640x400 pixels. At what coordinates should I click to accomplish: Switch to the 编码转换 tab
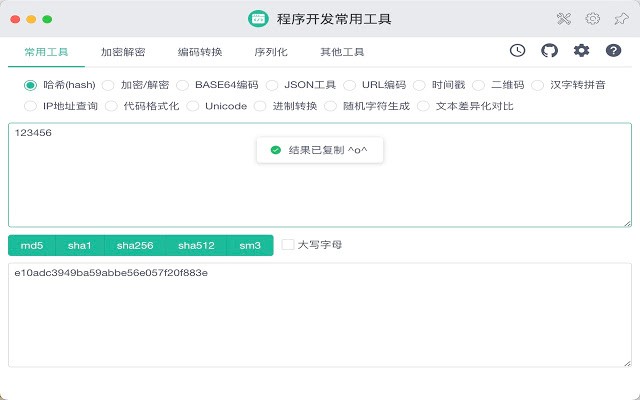pos(200,52)
